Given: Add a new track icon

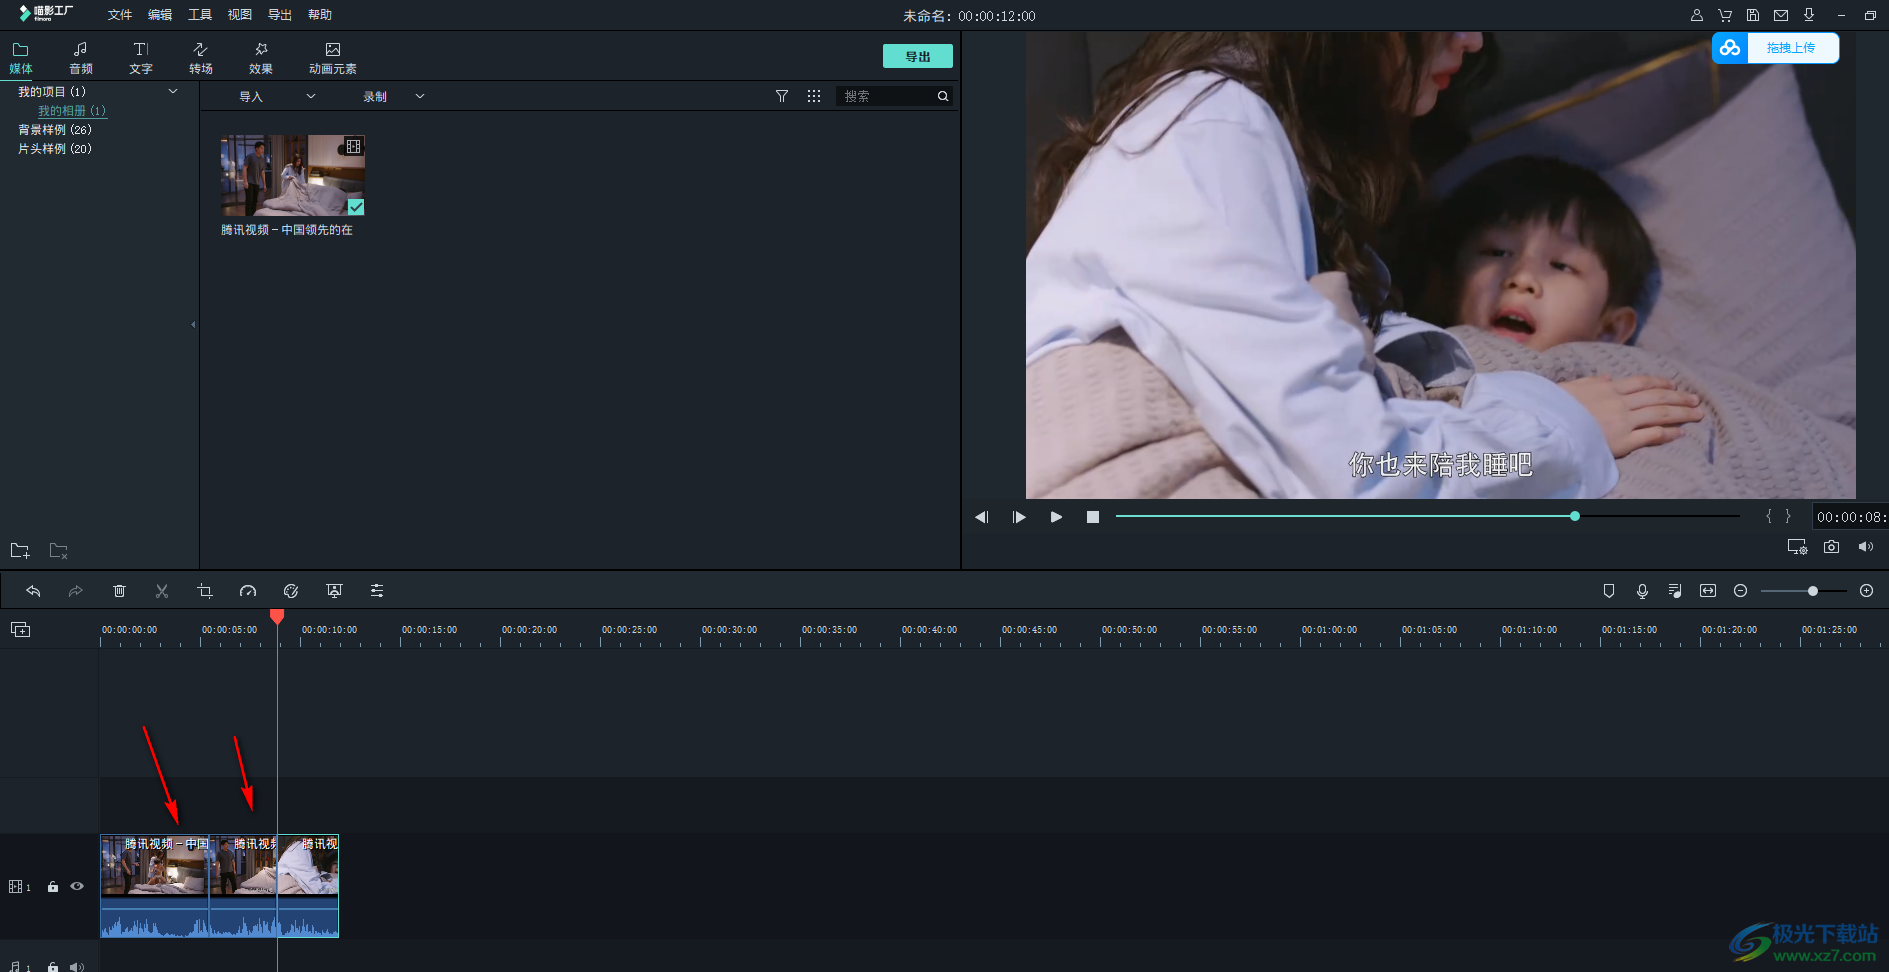Looking at the screenshot, I should tap(20, 629).
